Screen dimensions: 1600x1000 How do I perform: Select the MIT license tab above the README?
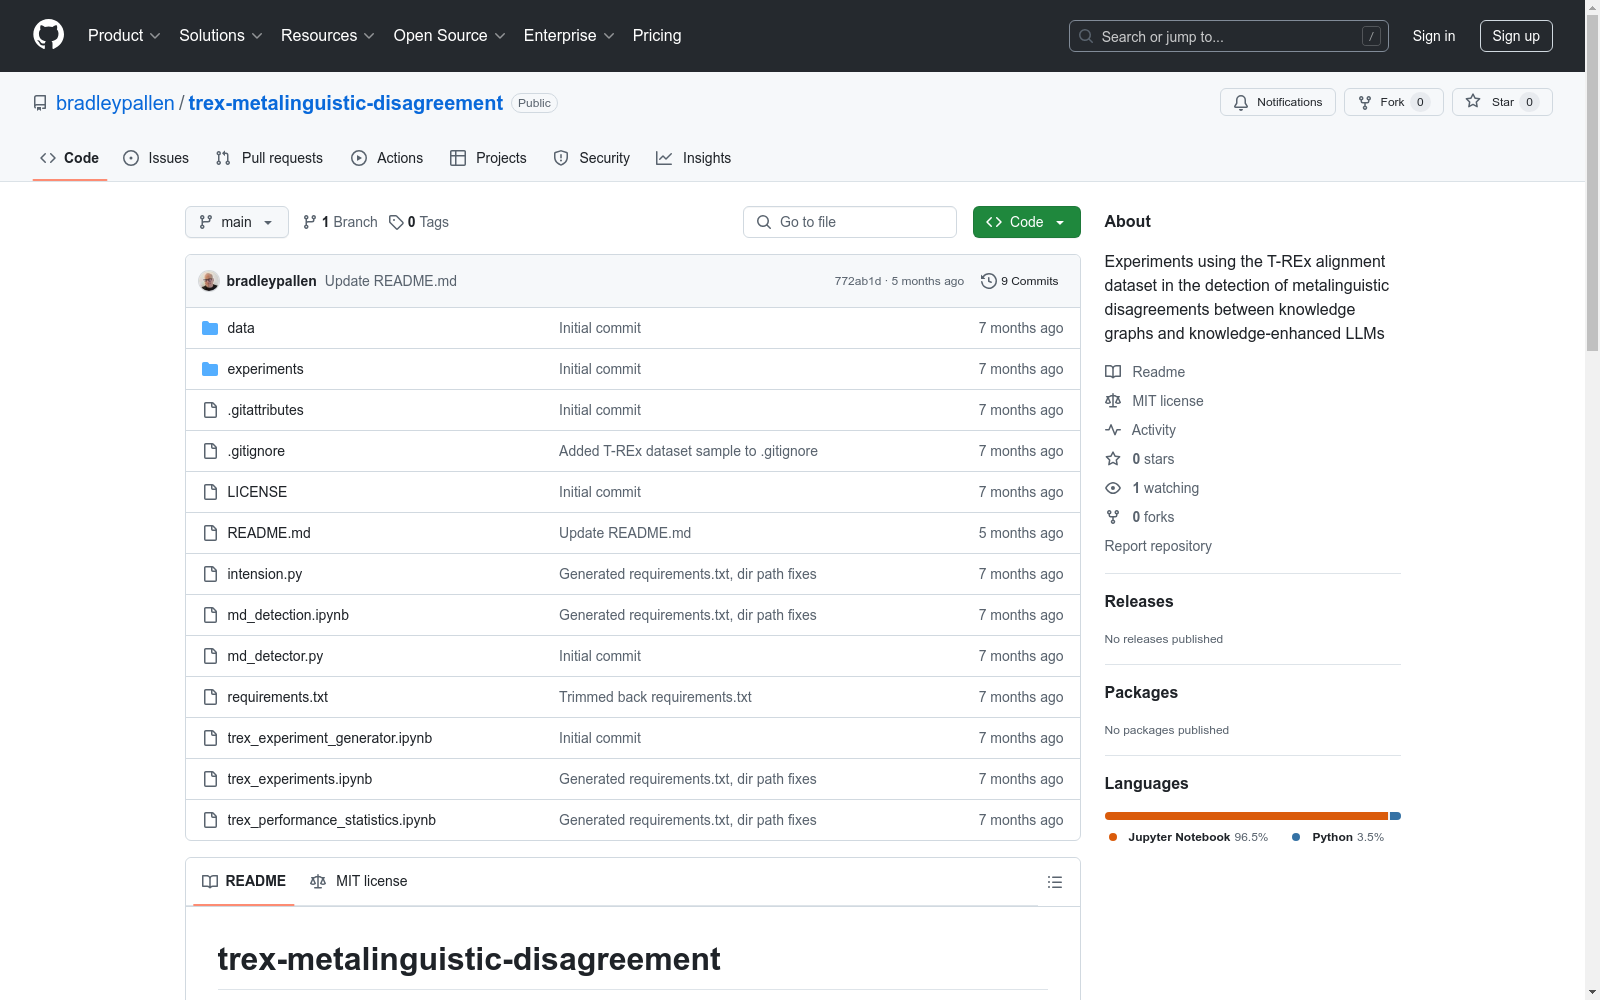(359, 881)
